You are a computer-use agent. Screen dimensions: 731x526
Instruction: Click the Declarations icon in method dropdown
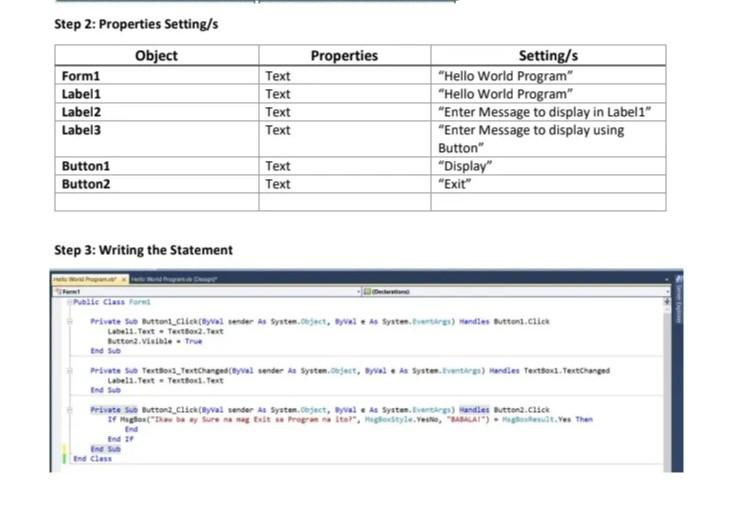(x=367, y=291)
